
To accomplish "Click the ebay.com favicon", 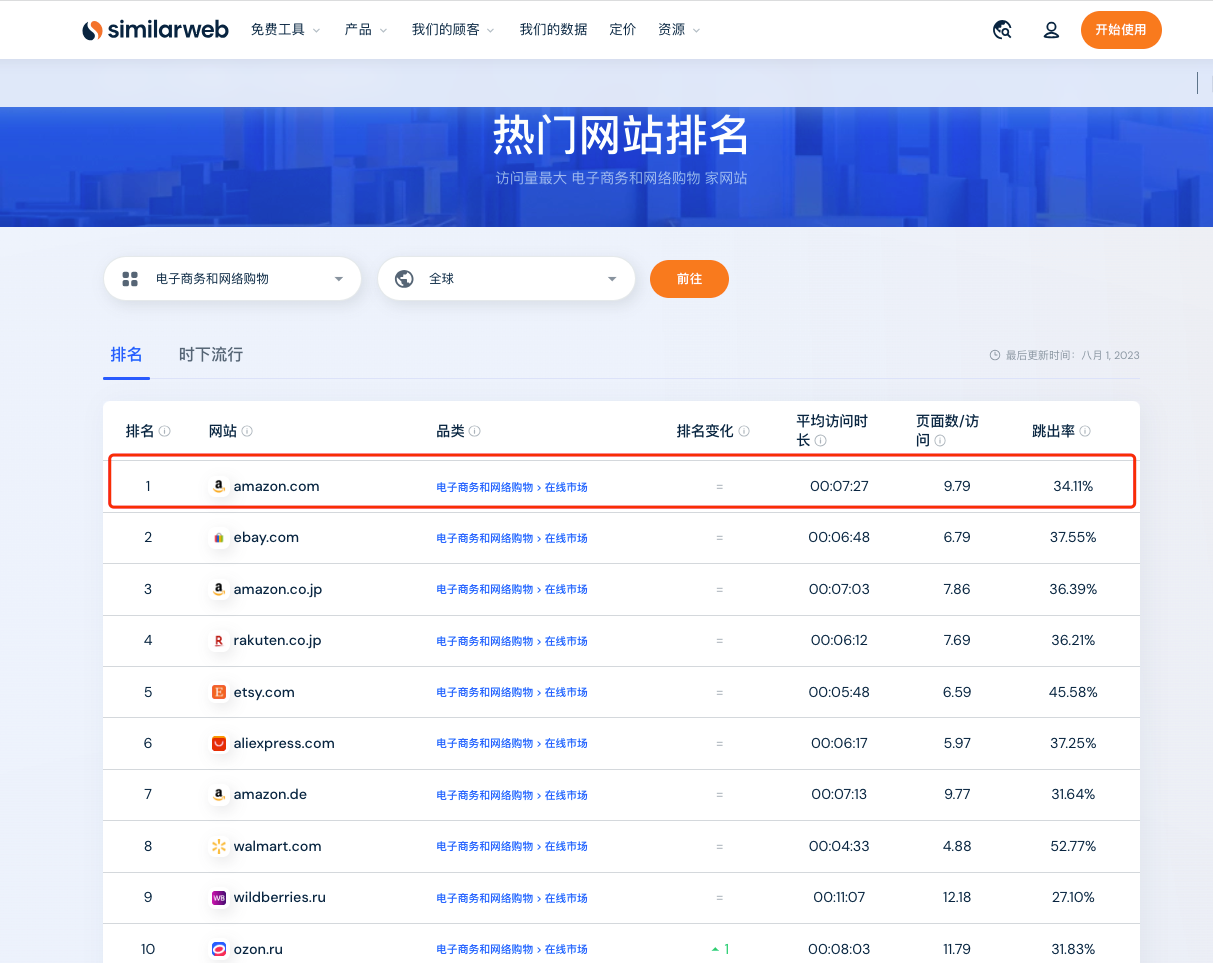I will coord(218,538).
